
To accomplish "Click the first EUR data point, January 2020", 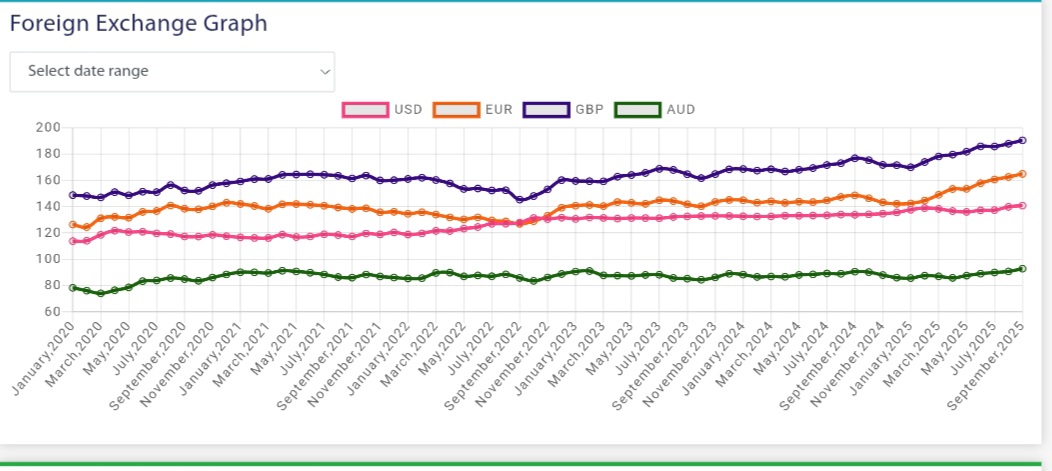I will 73,225.
